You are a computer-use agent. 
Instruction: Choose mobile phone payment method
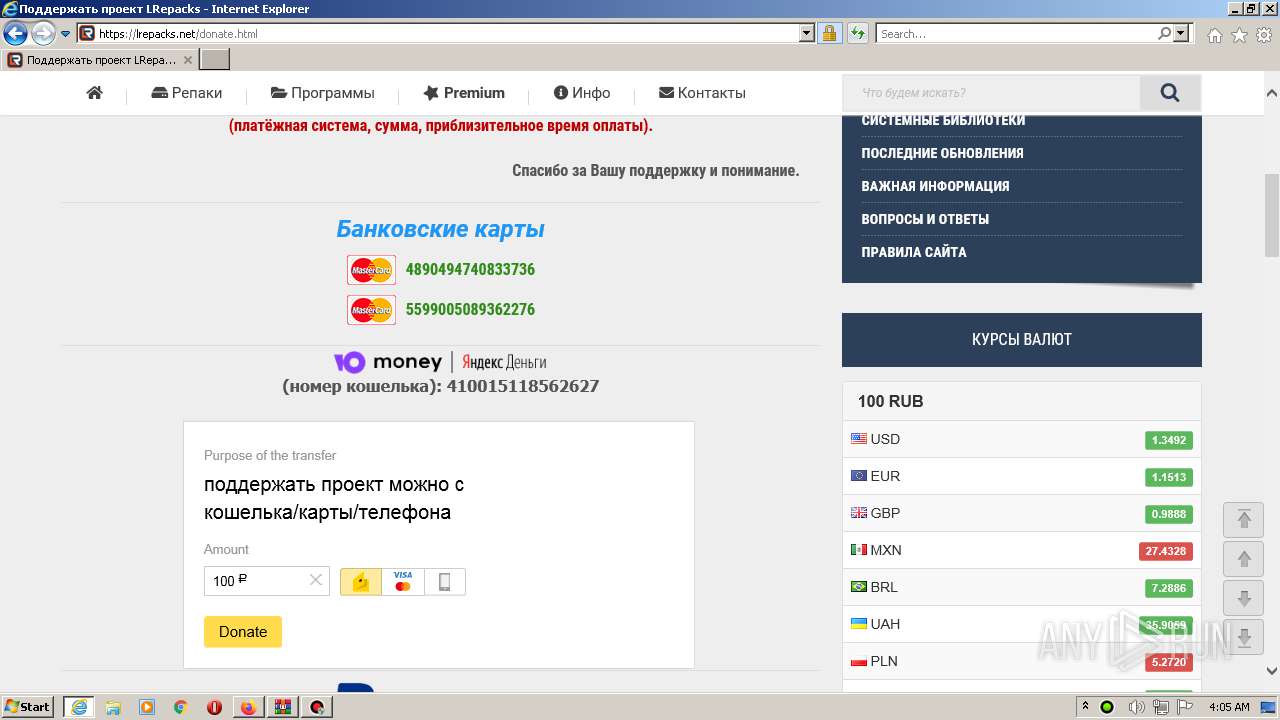(x=445, y=582)
